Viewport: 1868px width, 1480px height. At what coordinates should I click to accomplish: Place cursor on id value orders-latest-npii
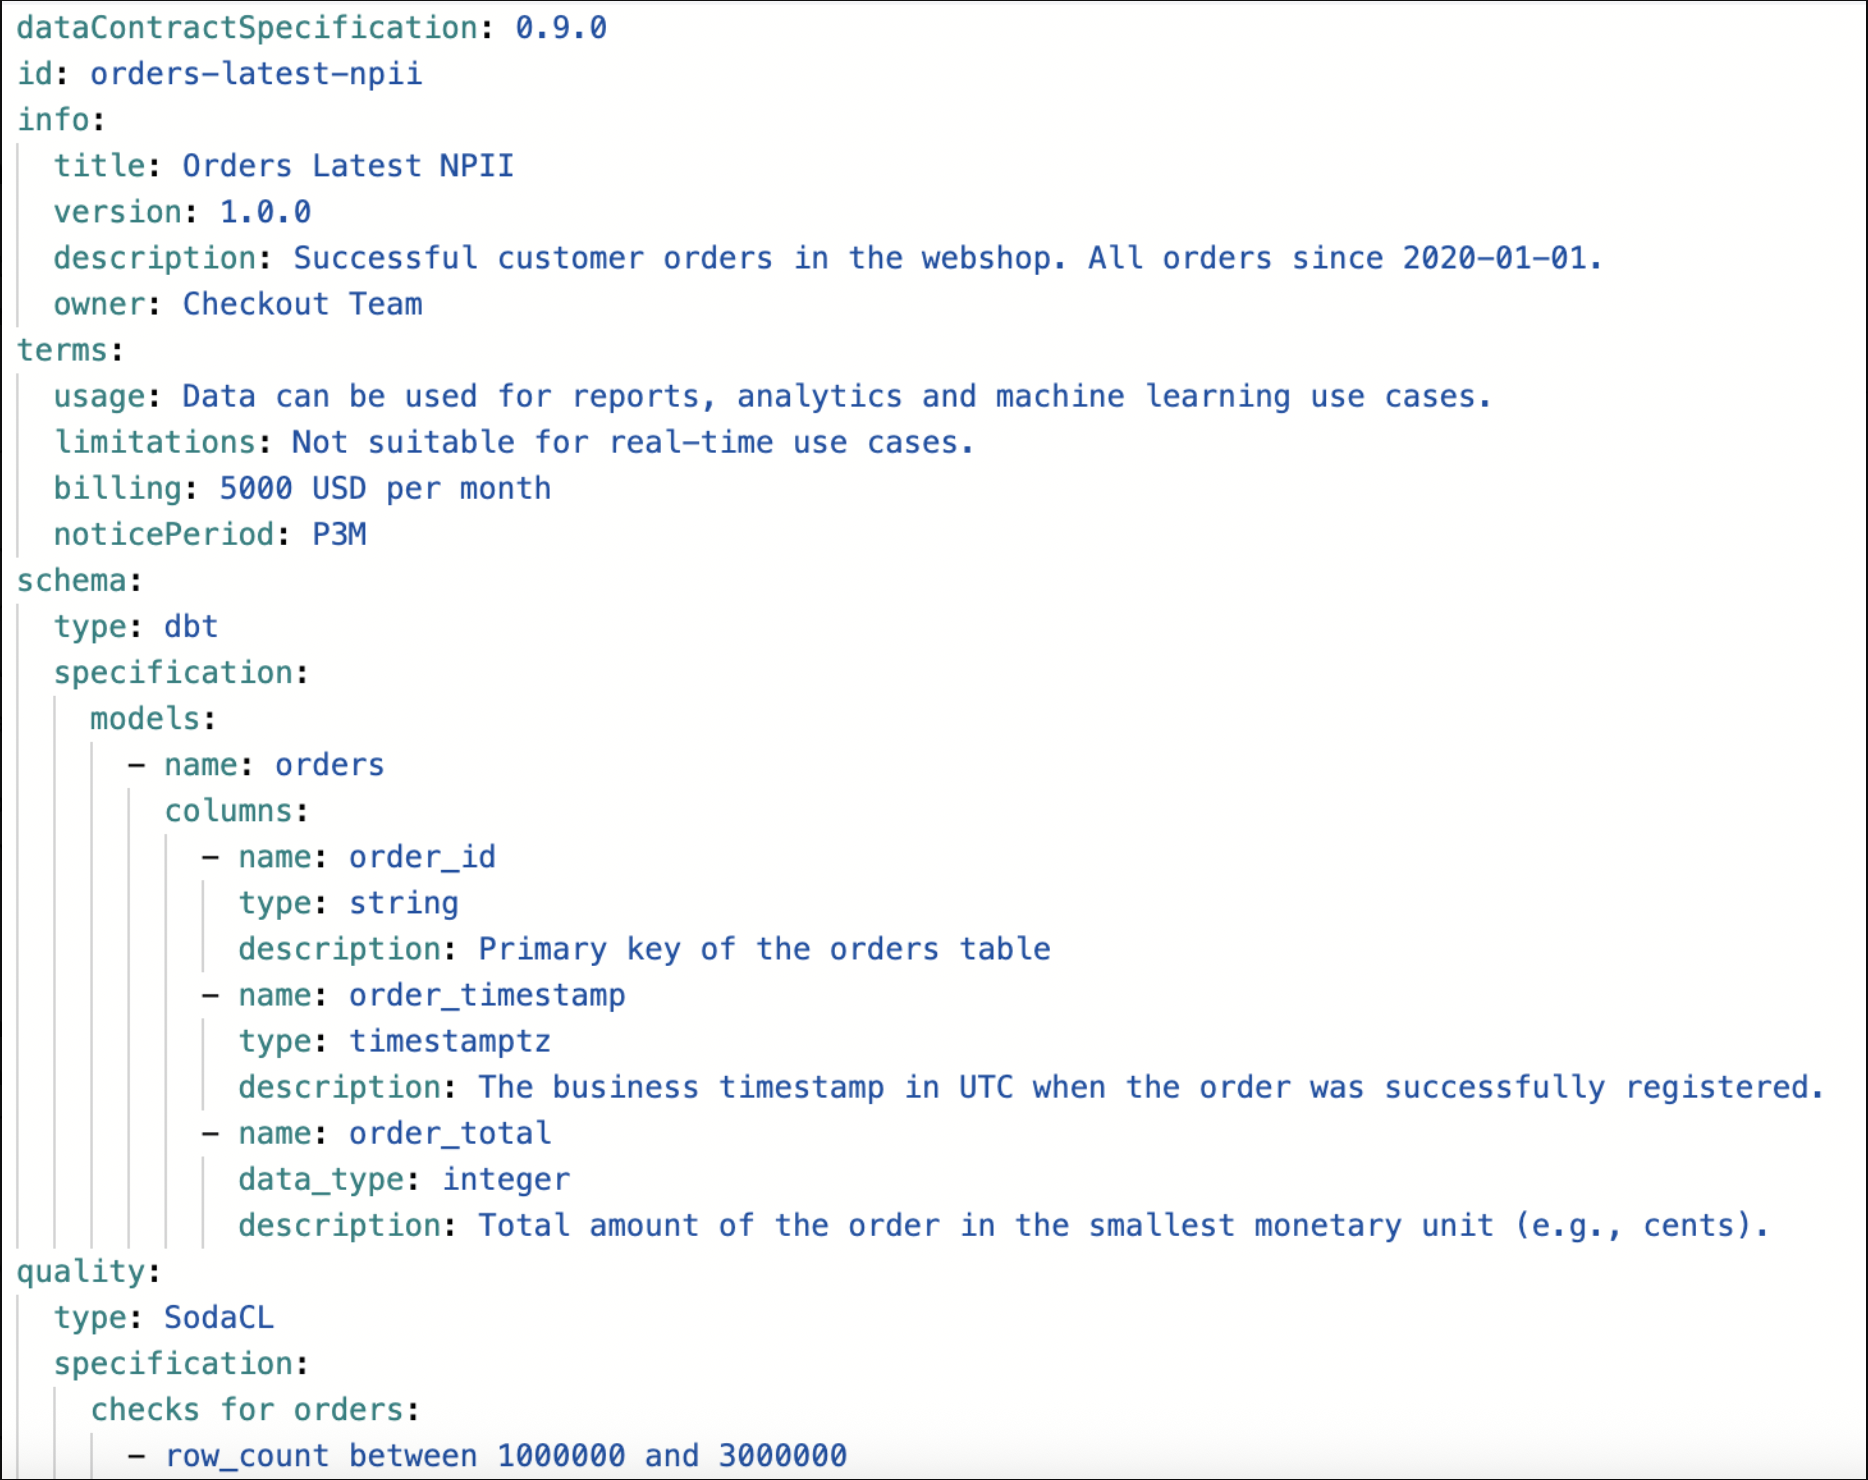(256, 74)
